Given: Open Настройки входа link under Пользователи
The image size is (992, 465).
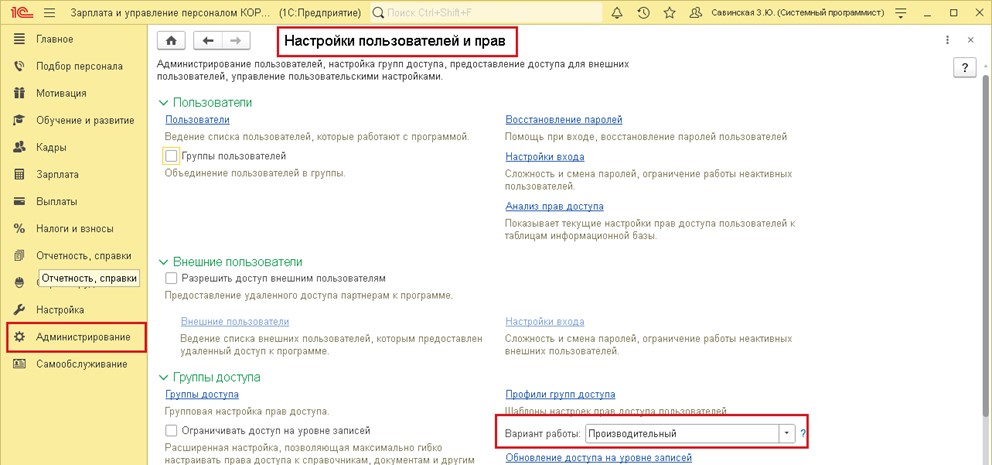Looking at the screenshot, I should 545,157.
